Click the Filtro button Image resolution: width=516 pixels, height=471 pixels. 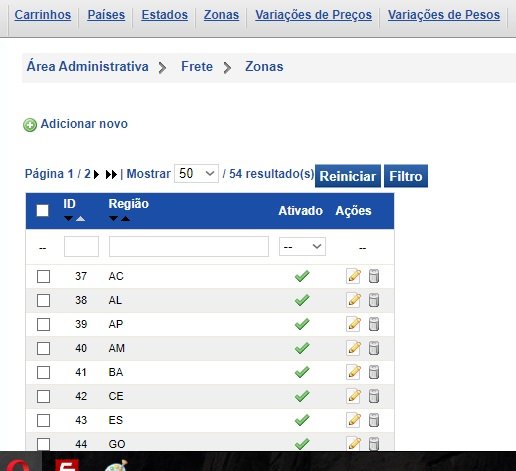pyautogui.click(x=406, y=176)
